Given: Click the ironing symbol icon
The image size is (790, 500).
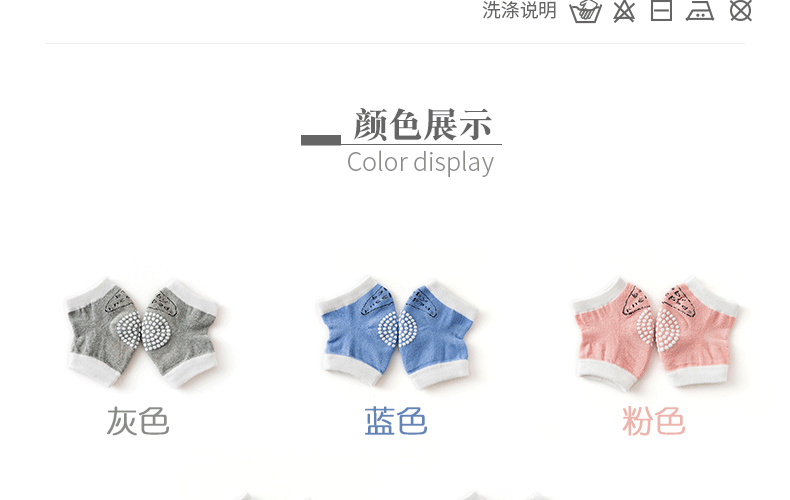Looking at the screenshot, I should pyautogui.click(x=700, y=10).
